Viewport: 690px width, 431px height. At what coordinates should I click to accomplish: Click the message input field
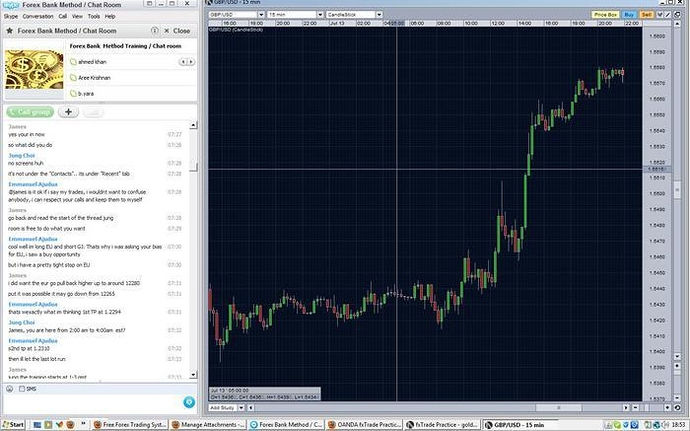tap(92, 402)
